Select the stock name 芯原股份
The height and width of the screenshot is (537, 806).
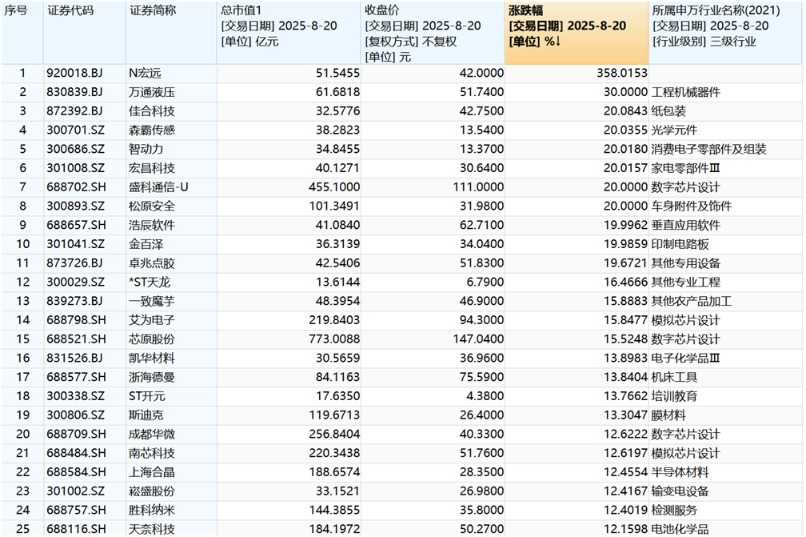point(152,339)
